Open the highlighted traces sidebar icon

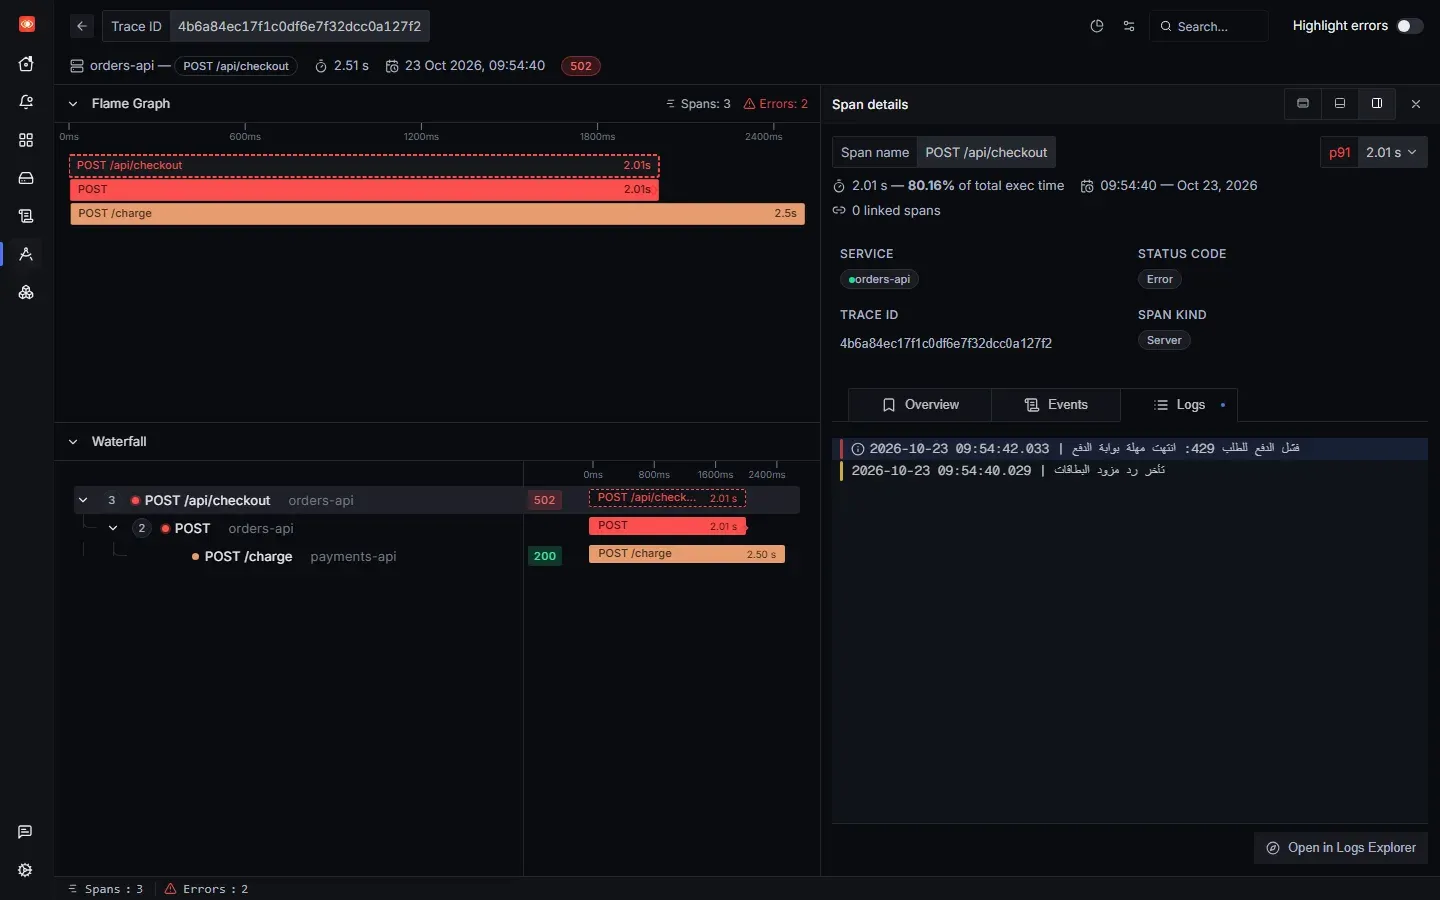pos(26,254)
